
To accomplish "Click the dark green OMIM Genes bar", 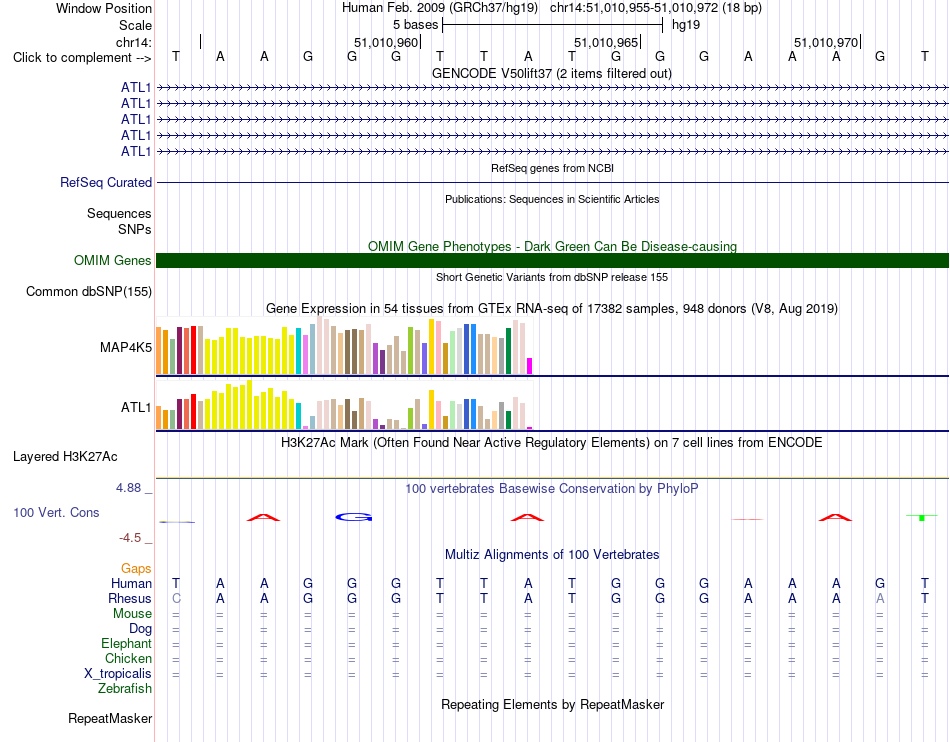I will [x=552, y=260].
